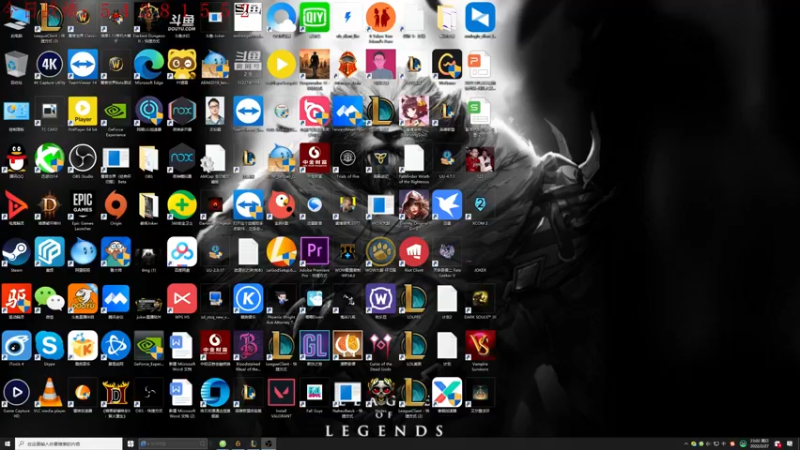Launch the Riot Client icon
The width and height of the screenshot is (800, 450).
tap(414, 252)
